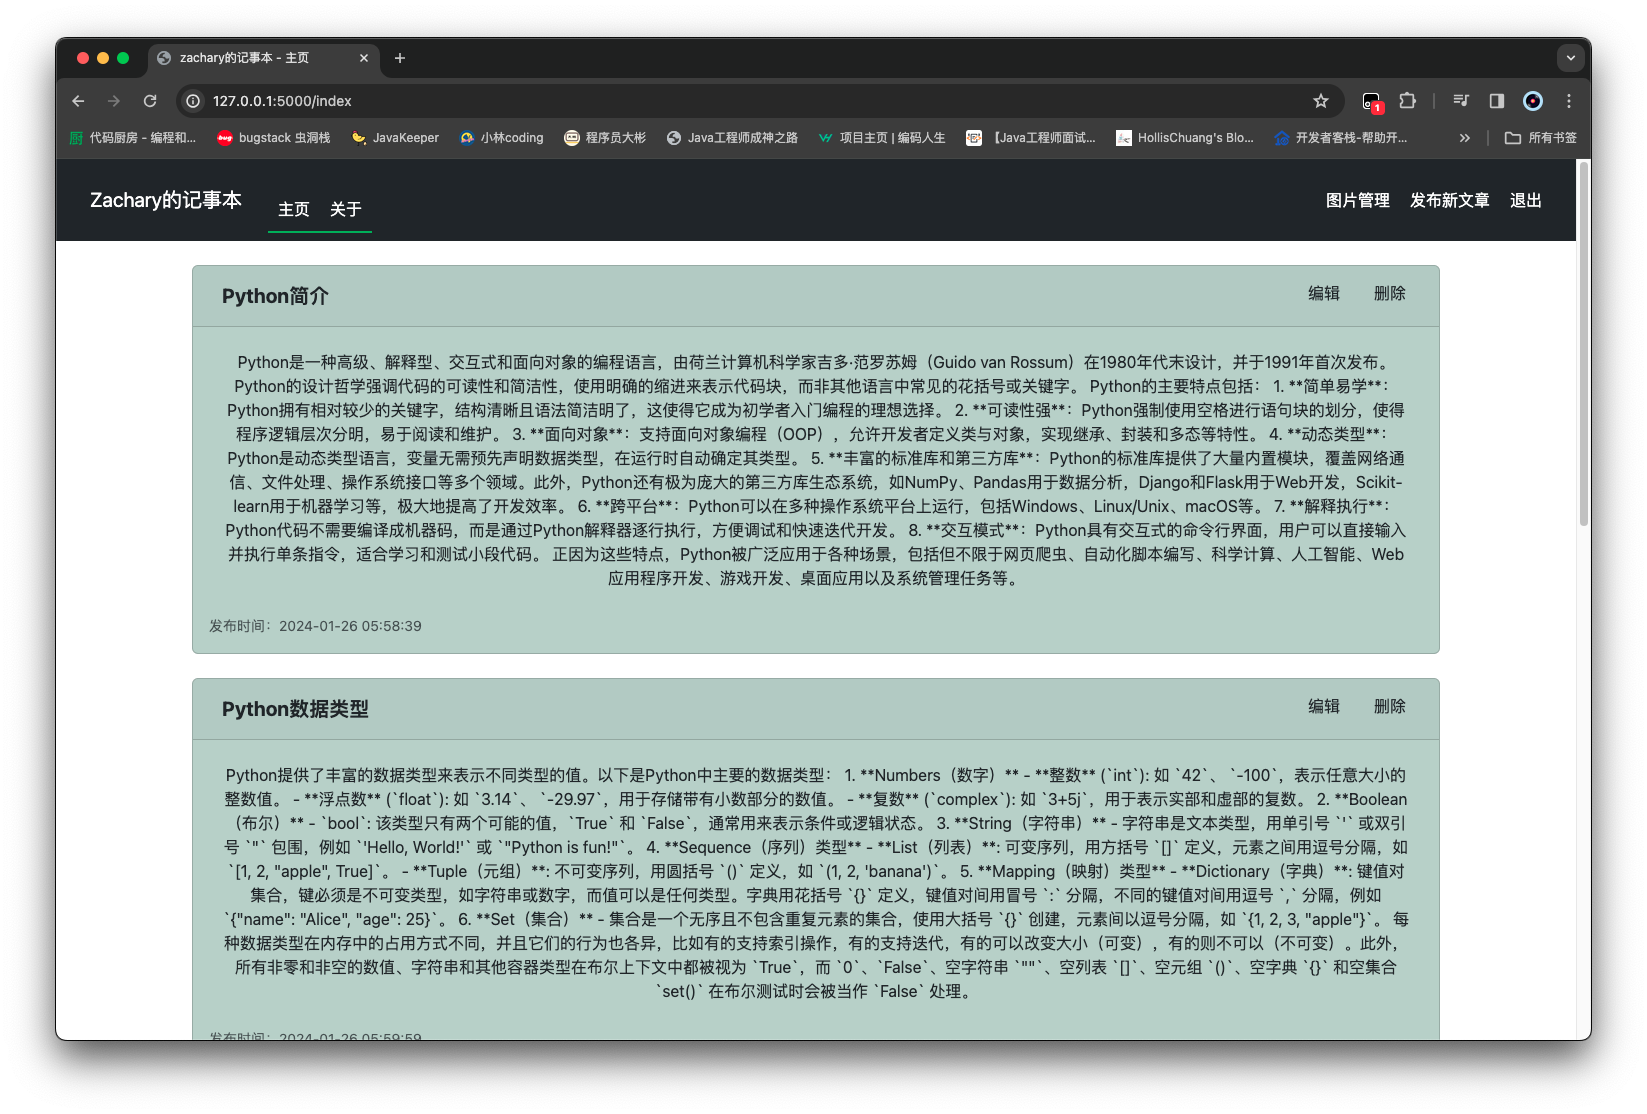Screen dimensions: 1647x1114
Task: Open the 关于 nav item
Action: click(346, 209)
